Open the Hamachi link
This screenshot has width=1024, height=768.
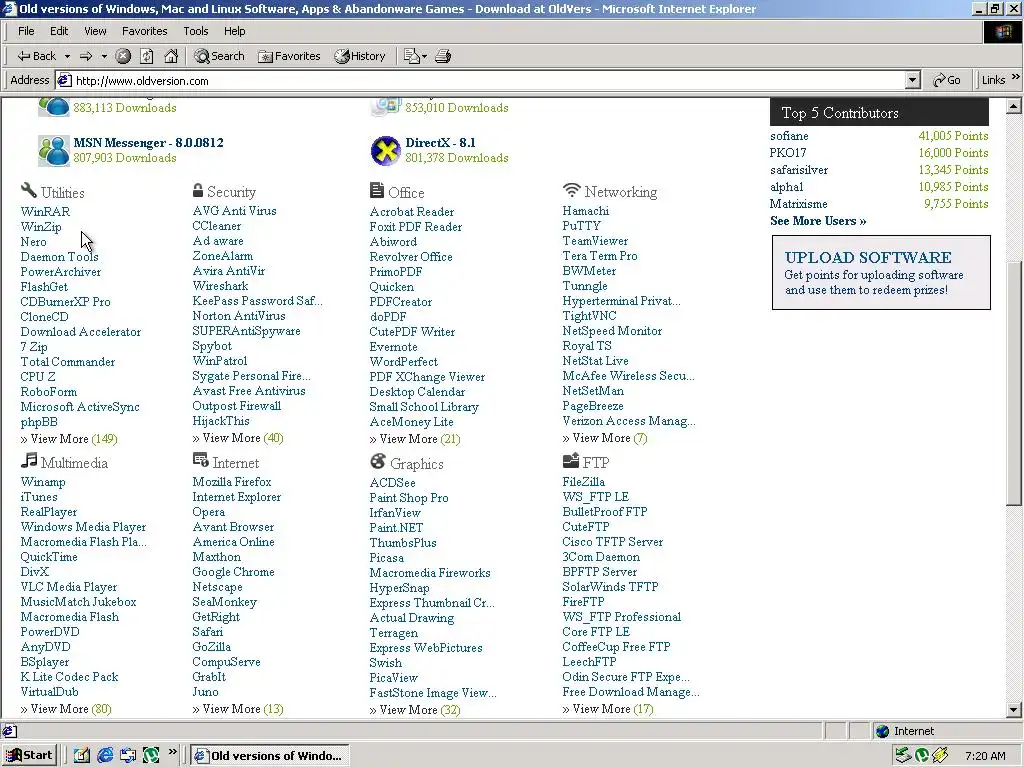tap(585, 211)
